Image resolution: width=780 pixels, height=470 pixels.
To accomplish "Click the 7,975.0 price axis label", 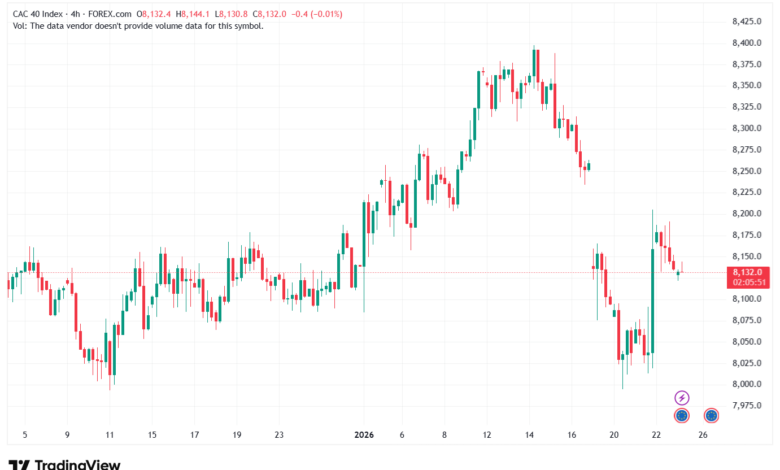I will click(x=747, y=405).
